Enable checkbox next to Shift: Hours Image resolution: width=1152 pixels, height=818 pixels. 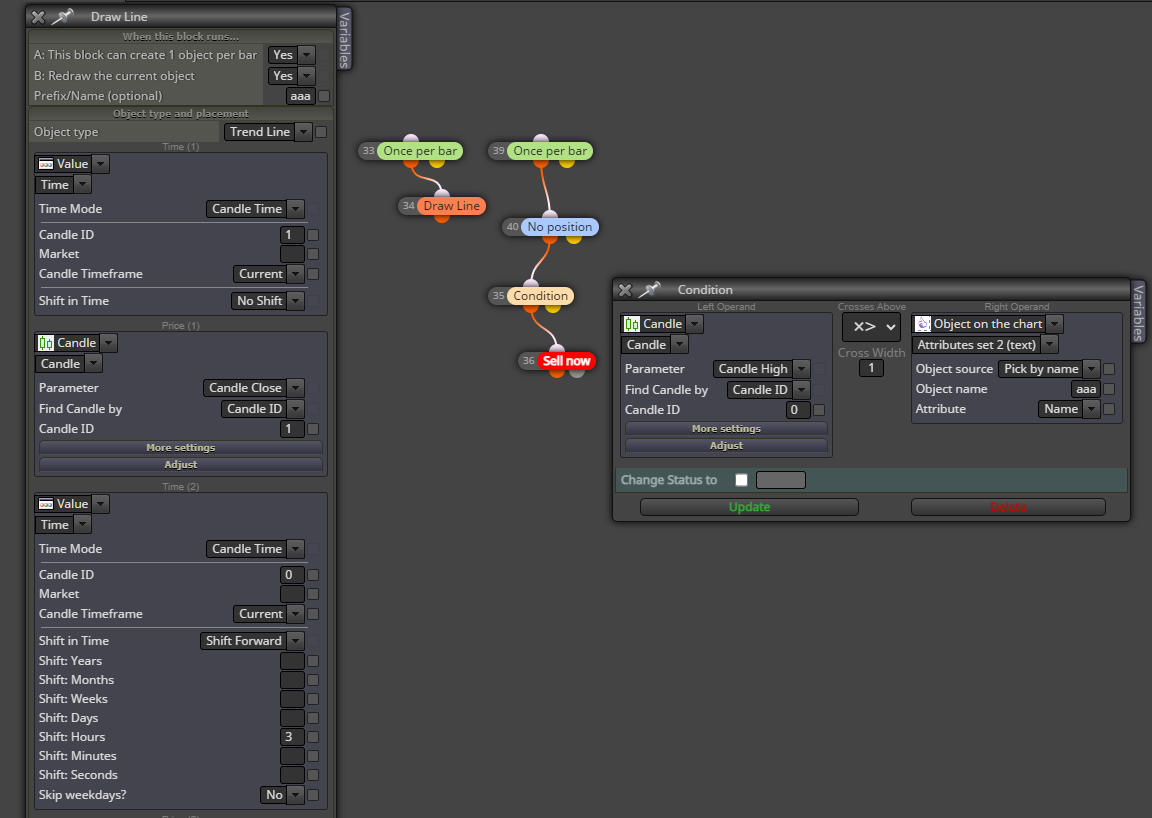(313, 736)
